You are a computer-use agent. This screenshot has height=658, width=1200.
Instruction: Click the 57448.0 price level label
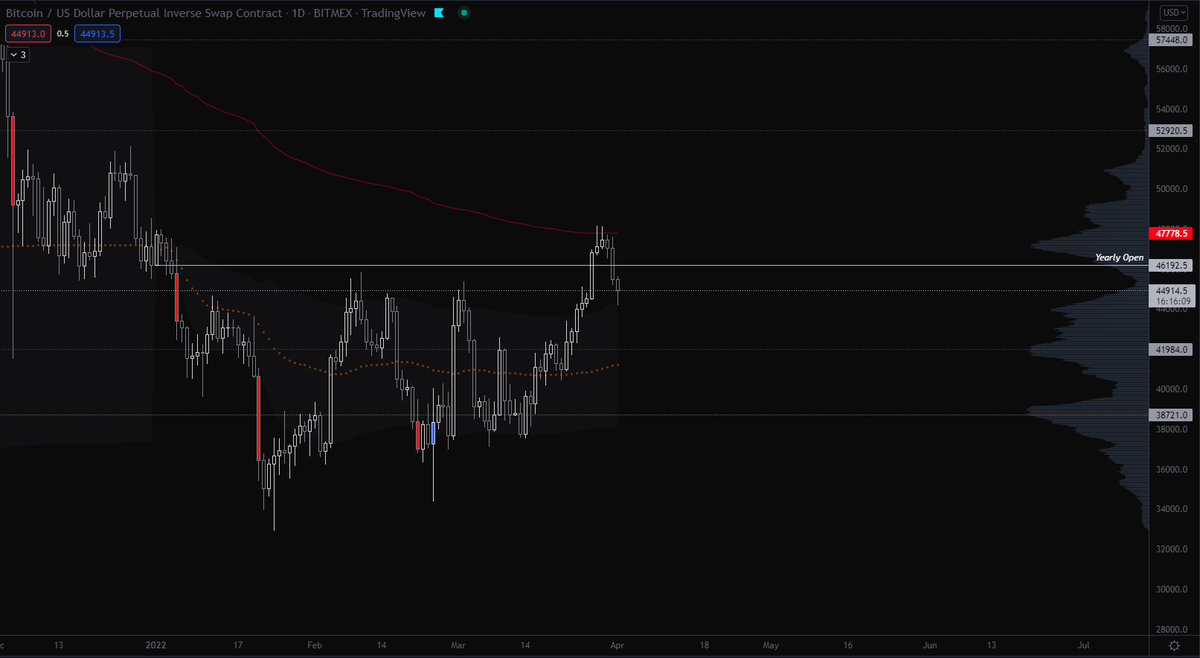1170,40
